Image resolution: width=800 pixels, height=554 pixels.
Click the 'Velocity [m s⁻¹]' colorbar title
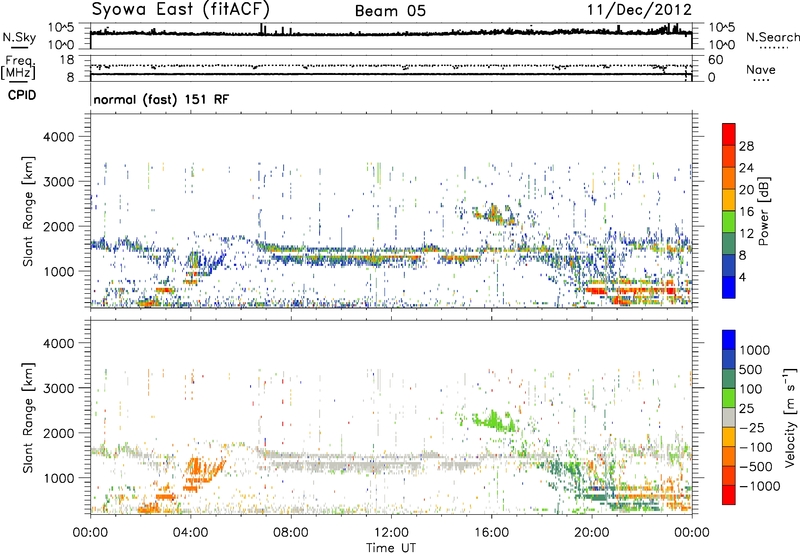(x=790, y=417)
